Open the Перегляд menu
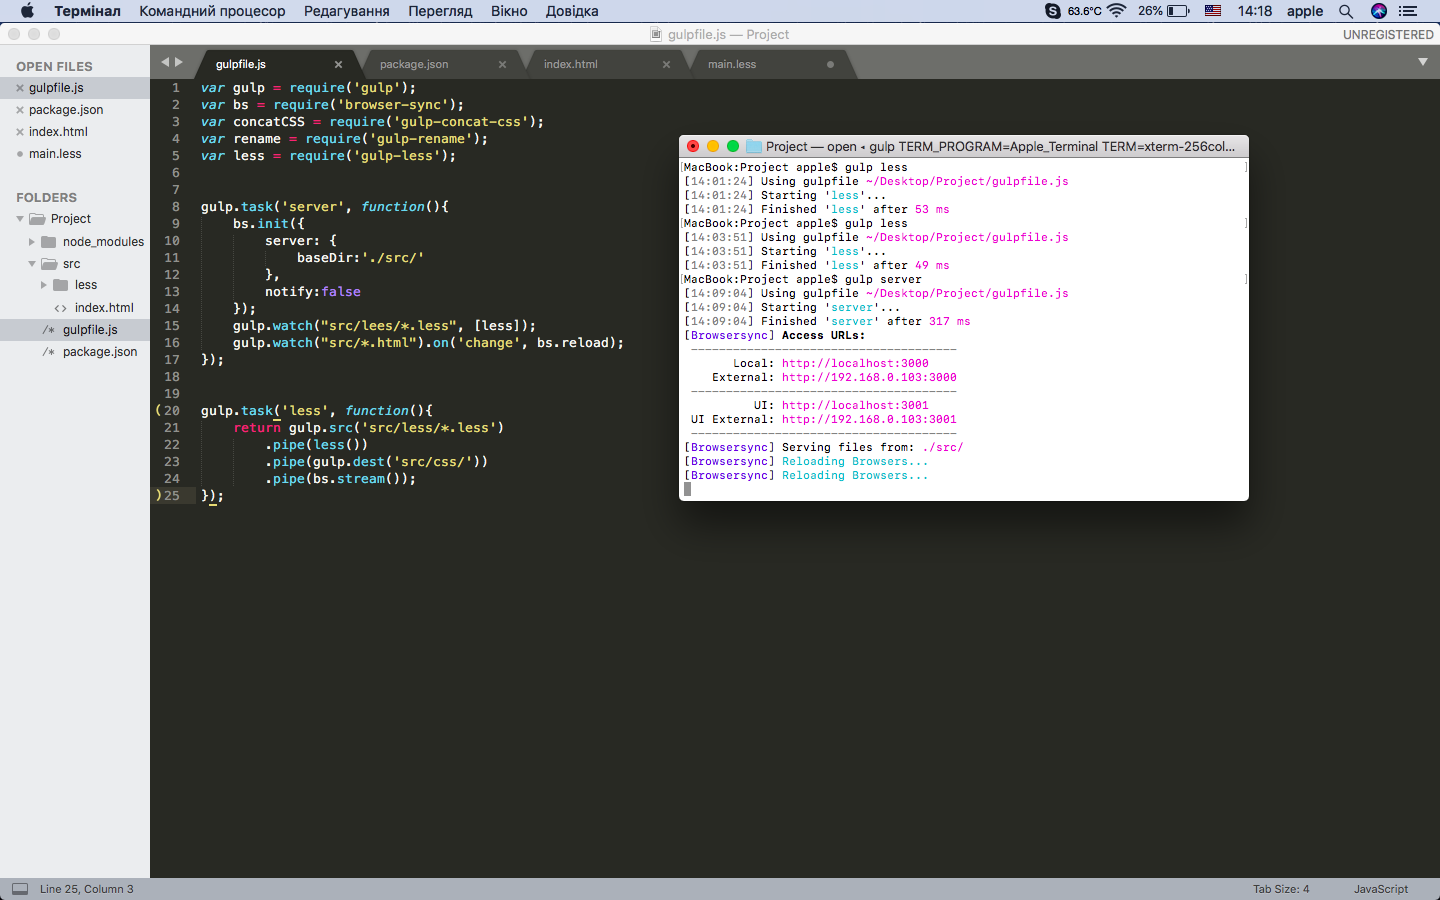Image resolution: width=1440 pixels, height=900 pixels. [440, 11]
